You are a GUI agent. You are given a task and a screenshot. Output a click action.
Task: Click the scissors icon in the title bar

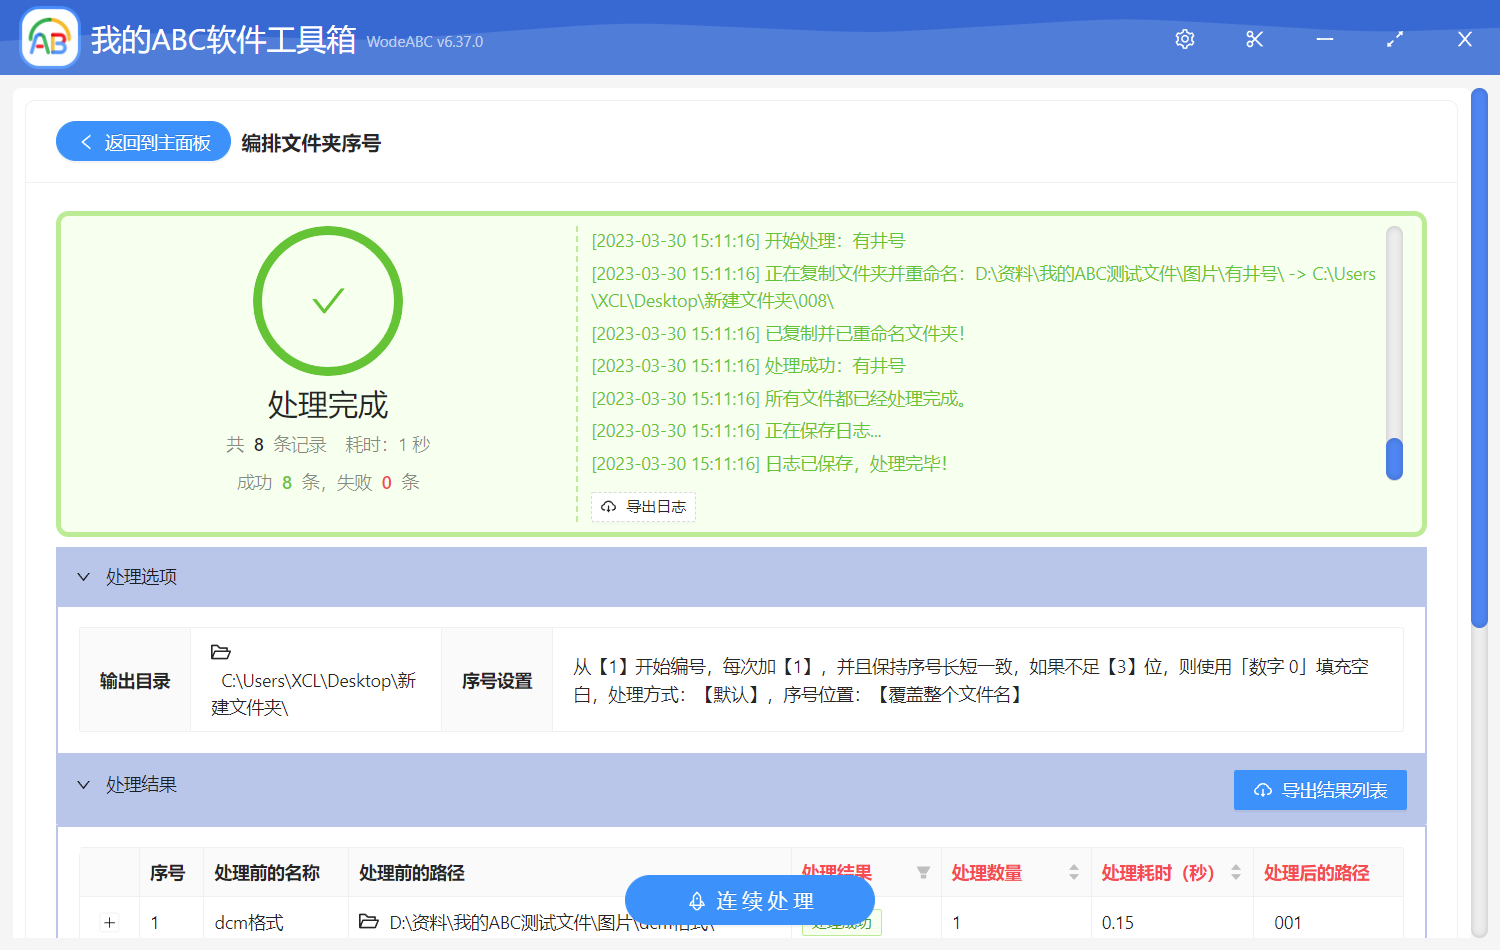(1254, 39)
